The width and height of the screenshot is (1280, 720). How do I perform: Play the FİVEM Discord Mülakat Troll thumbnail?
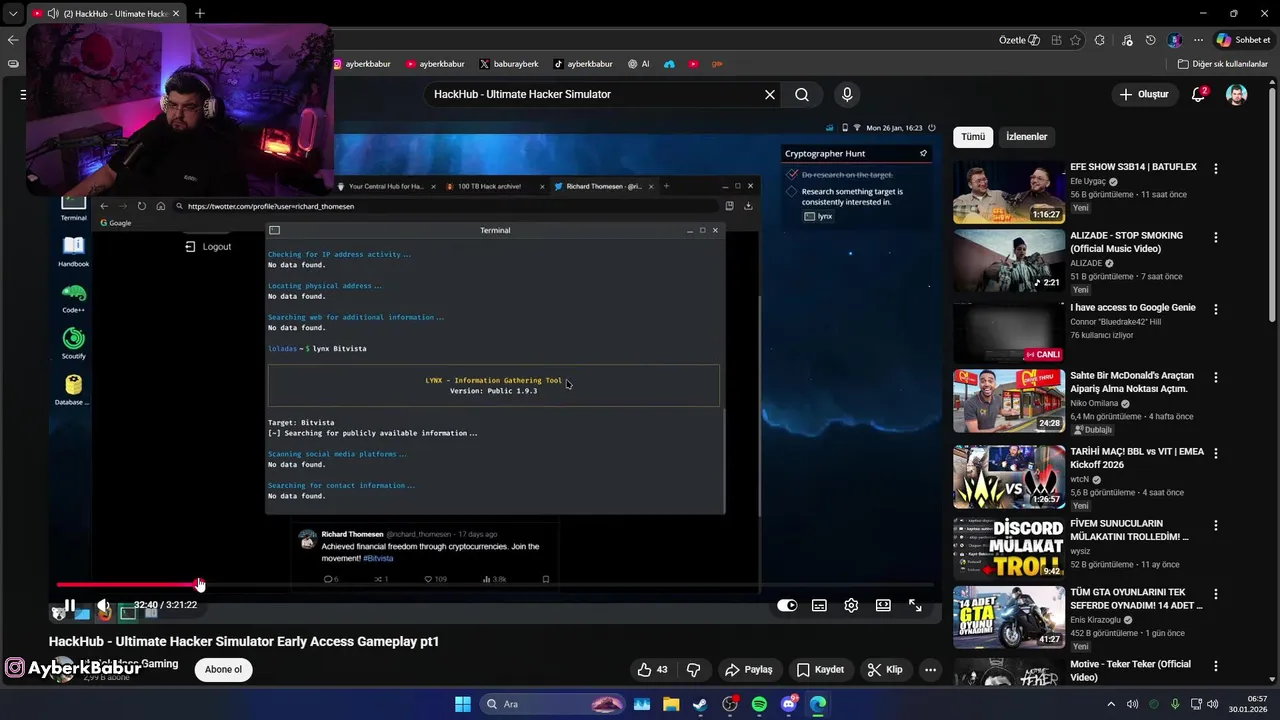point(1009,548)
